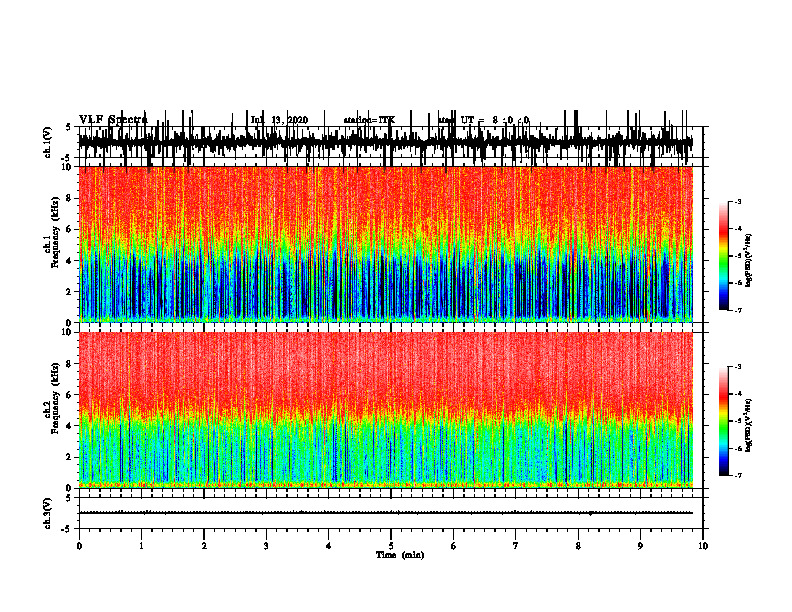
Task: Click the "1" tick on the time axis
Action: pyautogui.click(x=141, y=546)
